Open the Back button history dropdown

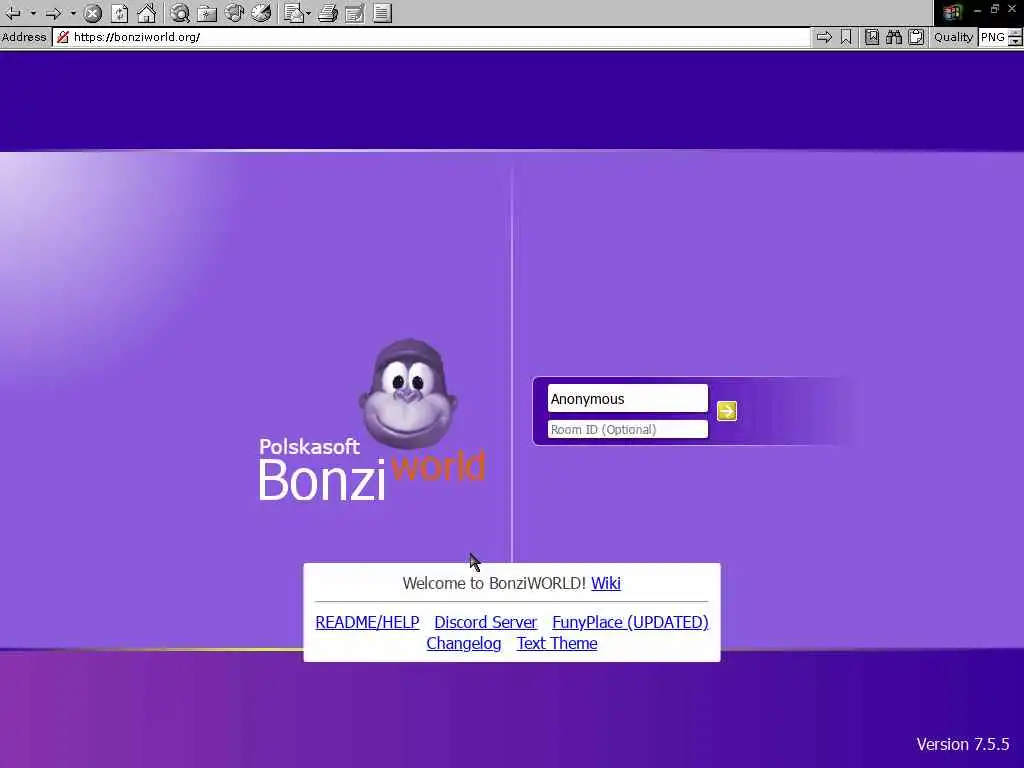tap(33, 12)
